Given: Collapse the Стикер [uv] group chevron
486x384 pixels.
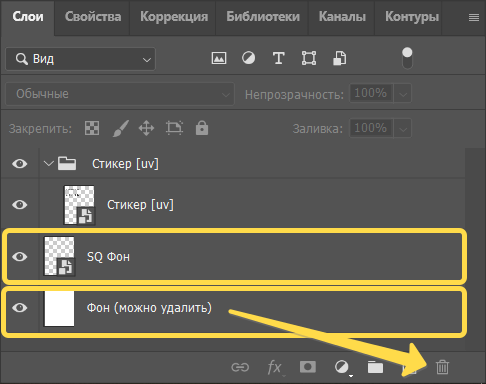Looking at the screenshot, I should 49,164.
